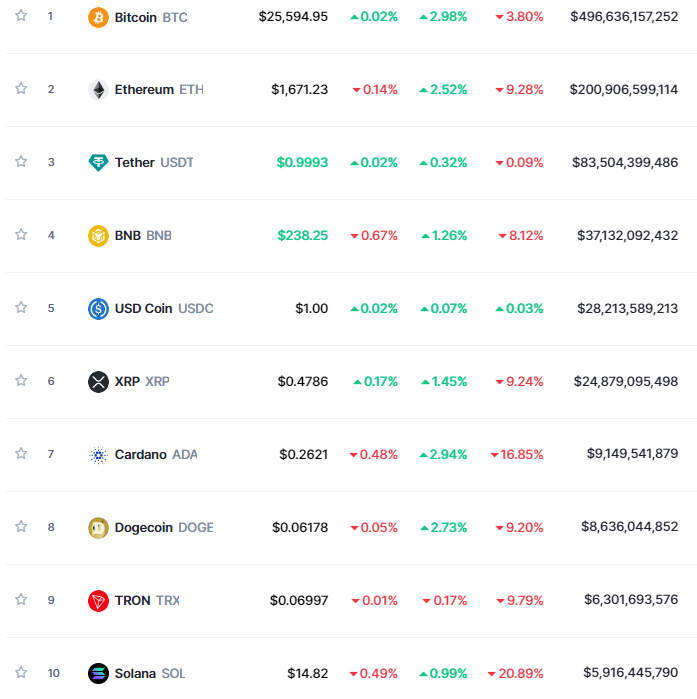Click the Dogecoin dog logo icon
Screen dimensions: 697x699
(98, 527)
